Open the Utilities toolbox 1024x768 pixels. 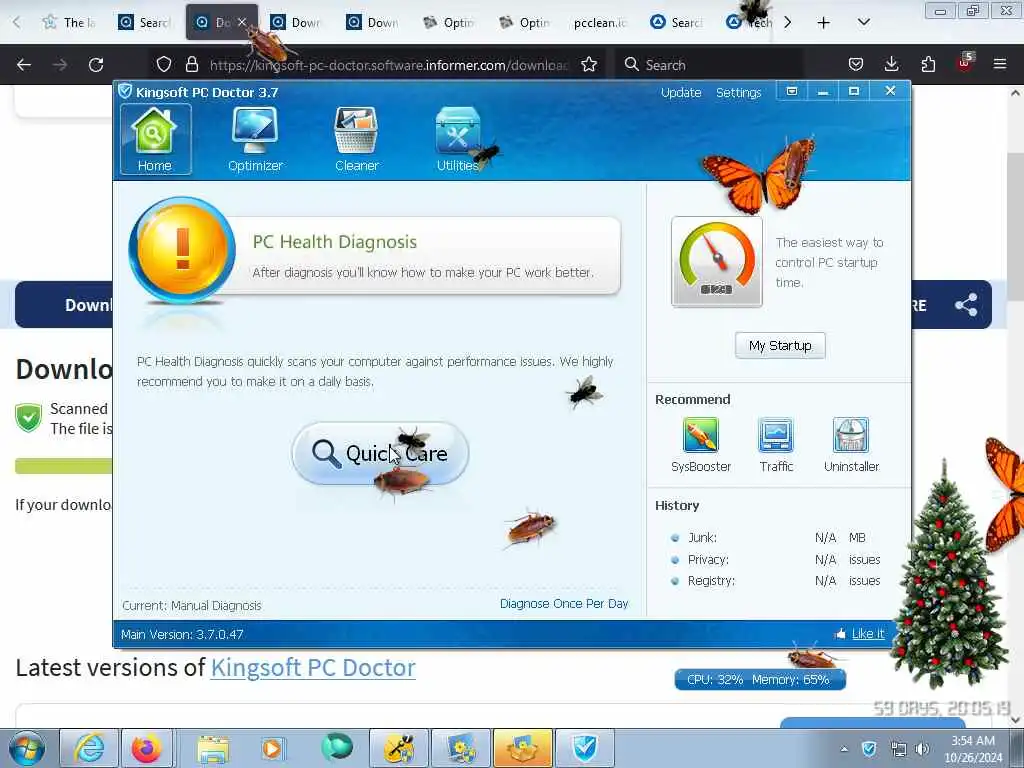coord(457,139)
